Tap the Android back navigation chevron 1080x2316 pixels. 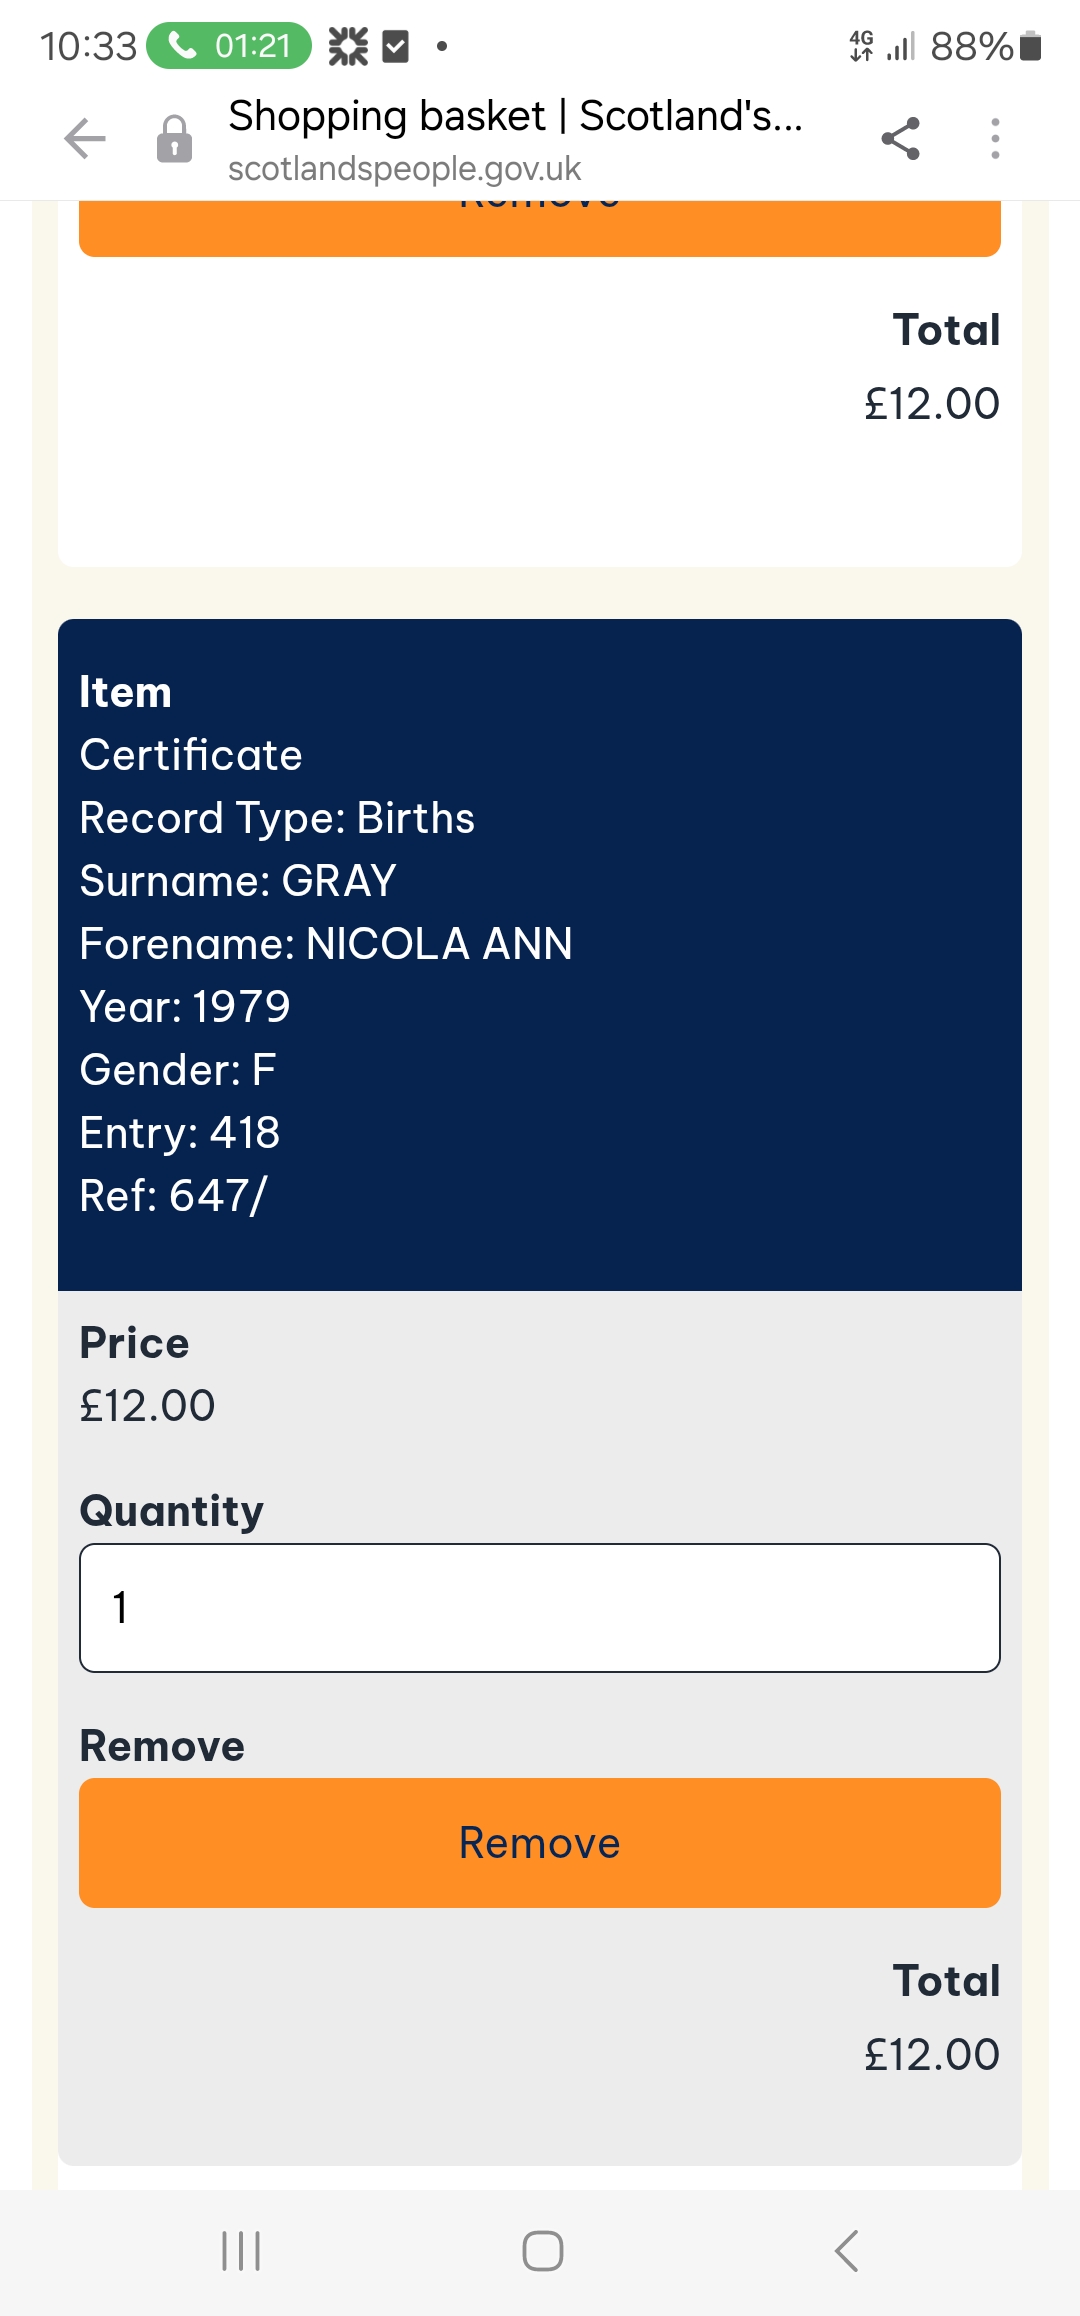click(846, 2251)
